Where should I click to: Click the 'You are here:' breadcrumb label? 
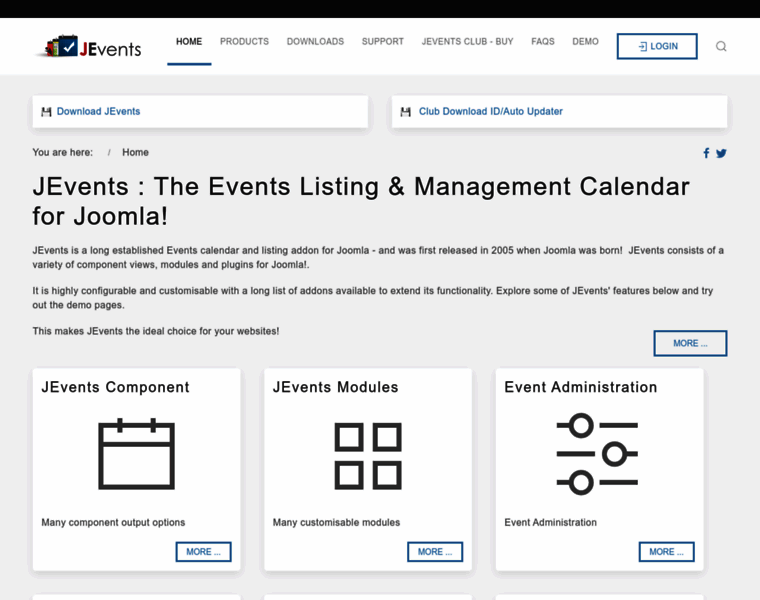click(63, 152)
